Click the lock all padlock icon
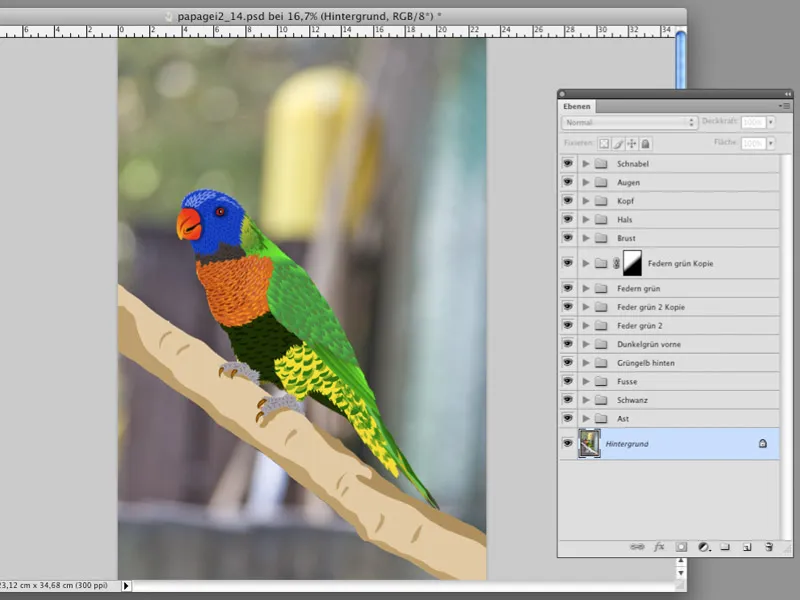800x600 pixels. [645, 143]
